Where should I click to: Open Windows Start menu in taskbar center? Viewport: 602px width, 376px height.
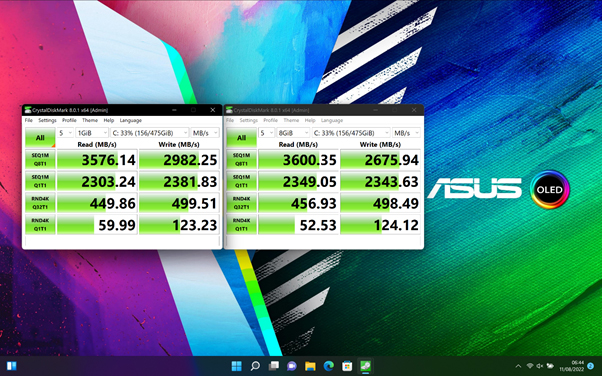(x=236, y=366)
